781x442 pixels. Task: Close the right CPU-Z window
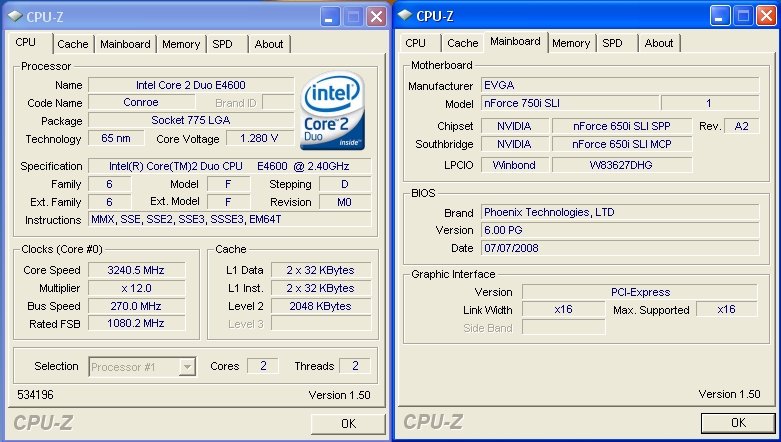tap(766, 16)
